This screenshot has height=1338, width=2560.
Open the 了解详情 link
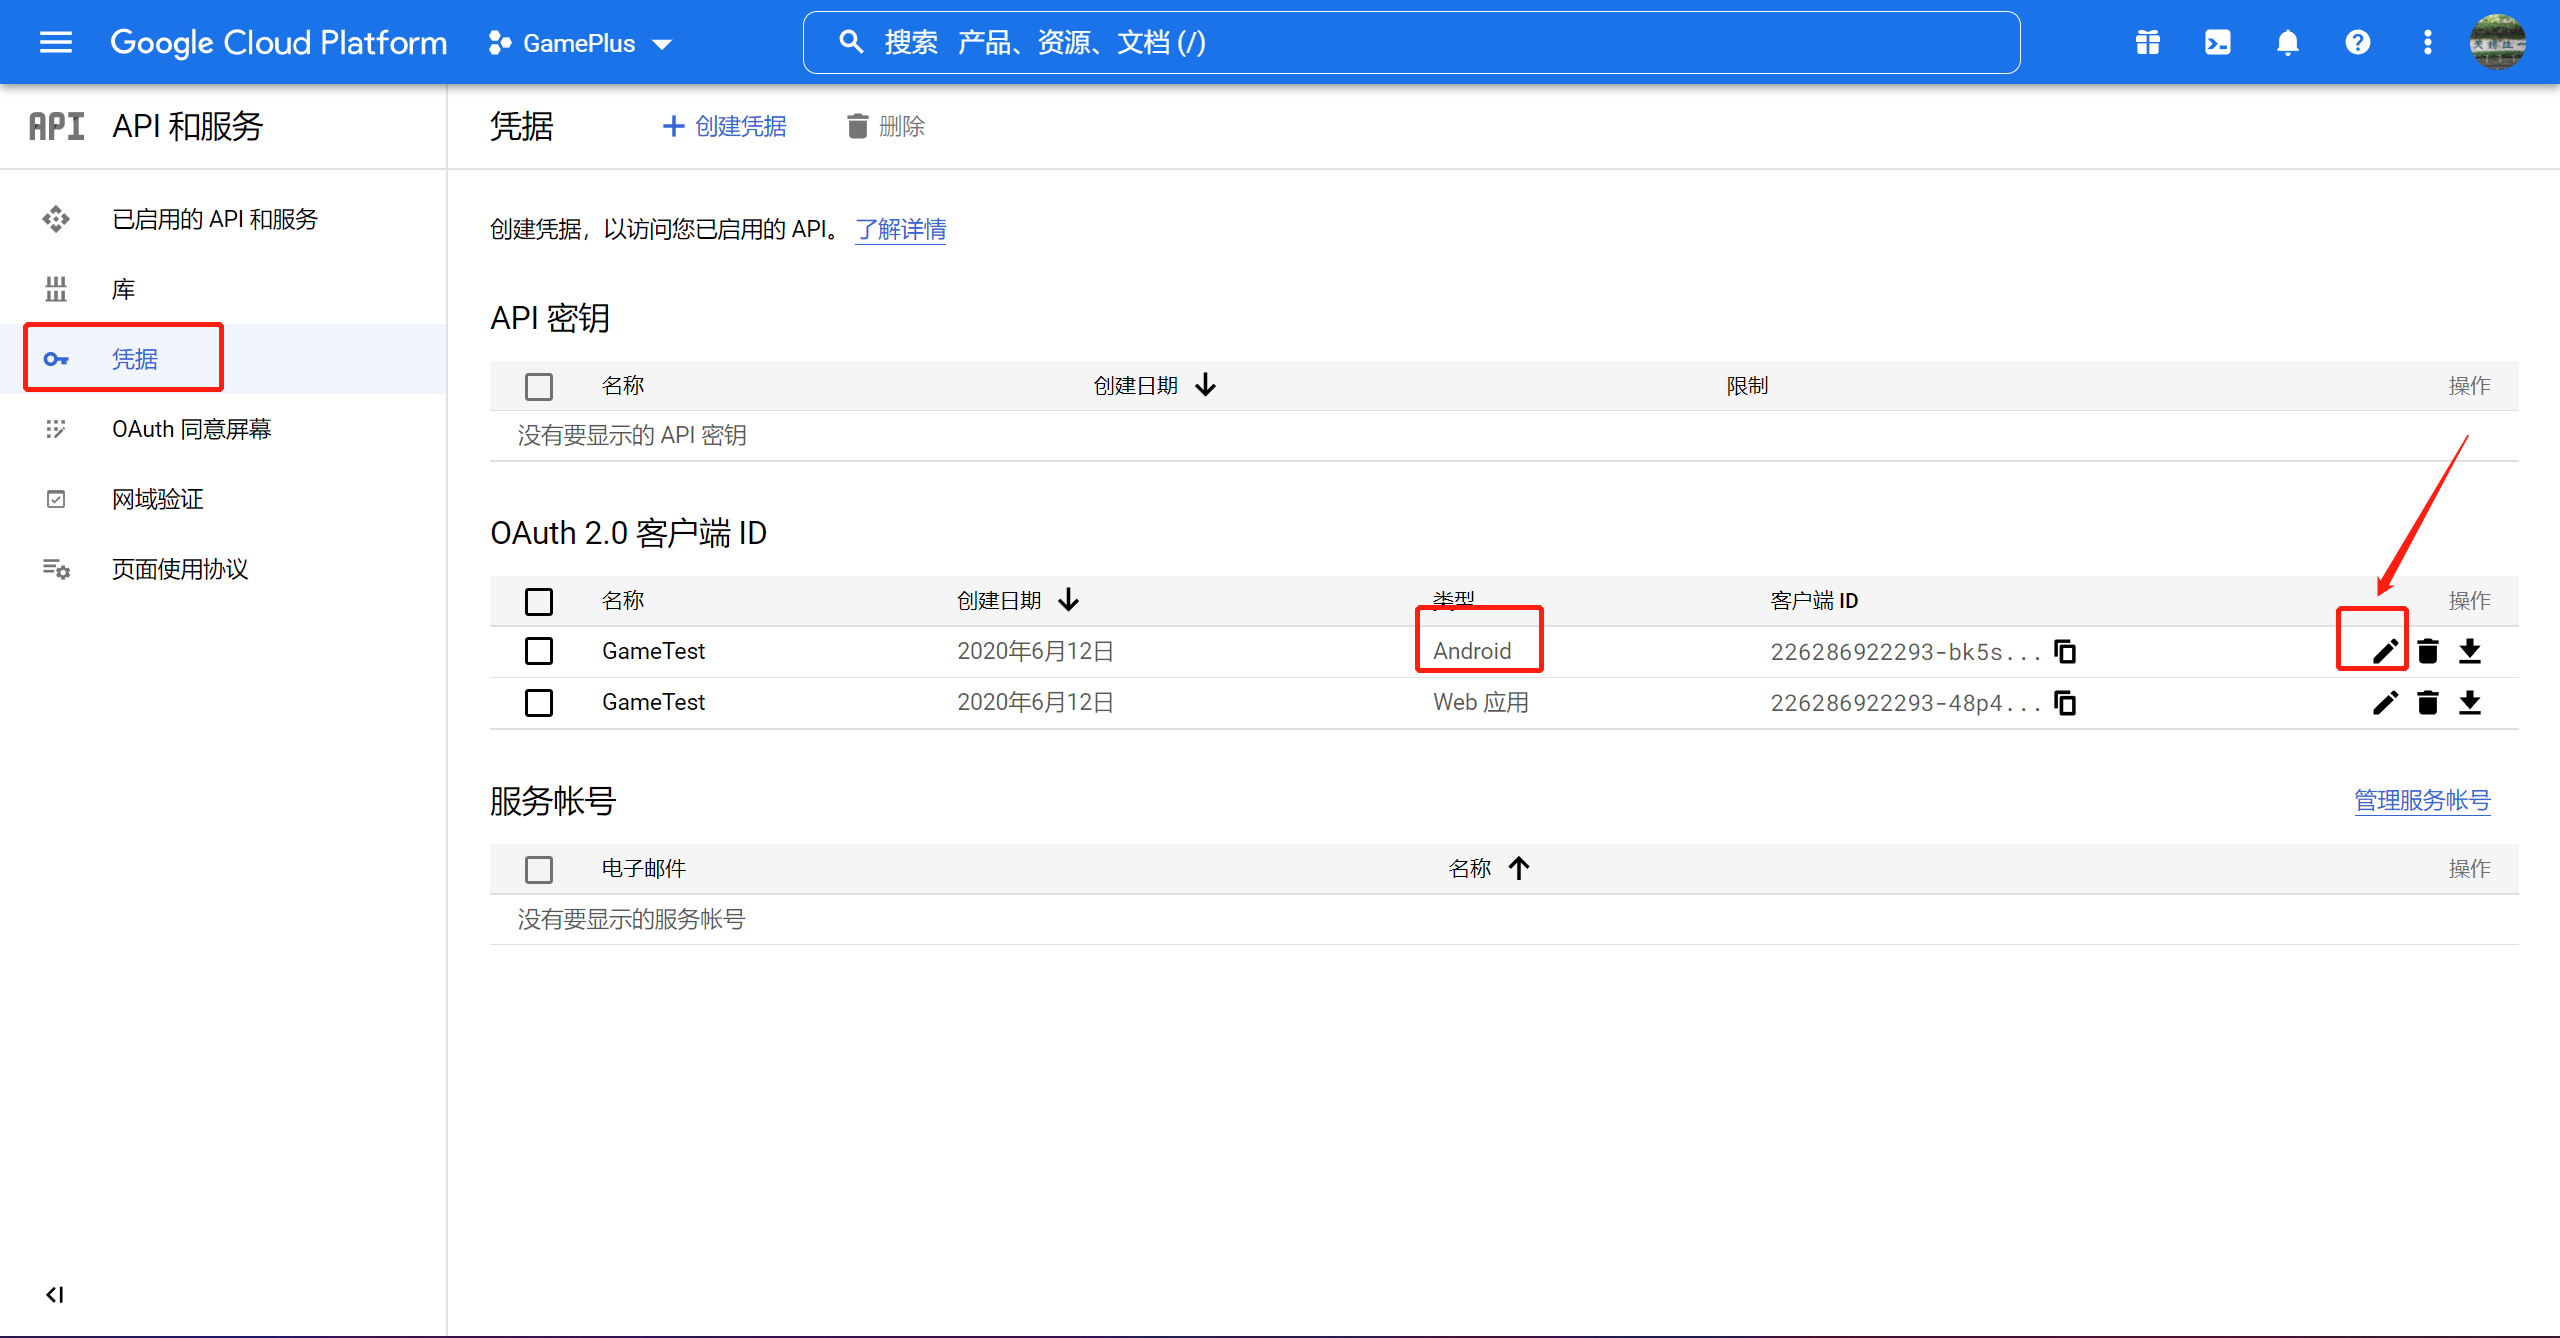tap(900, 229)
